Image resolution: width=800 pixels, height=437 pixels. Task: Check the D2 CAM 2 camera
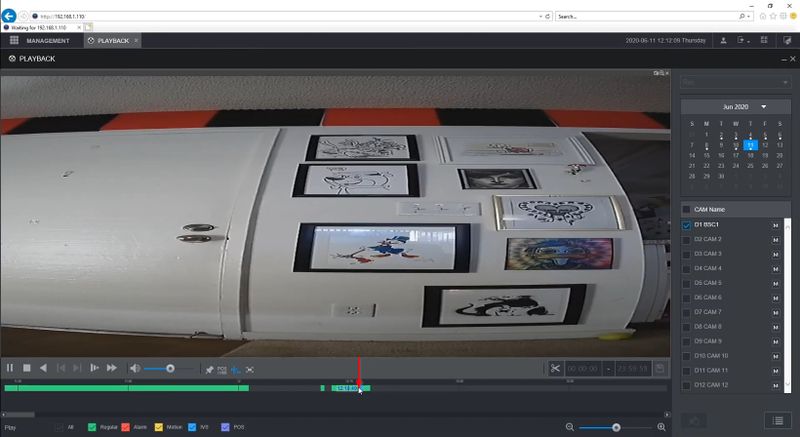click(686, 240)
